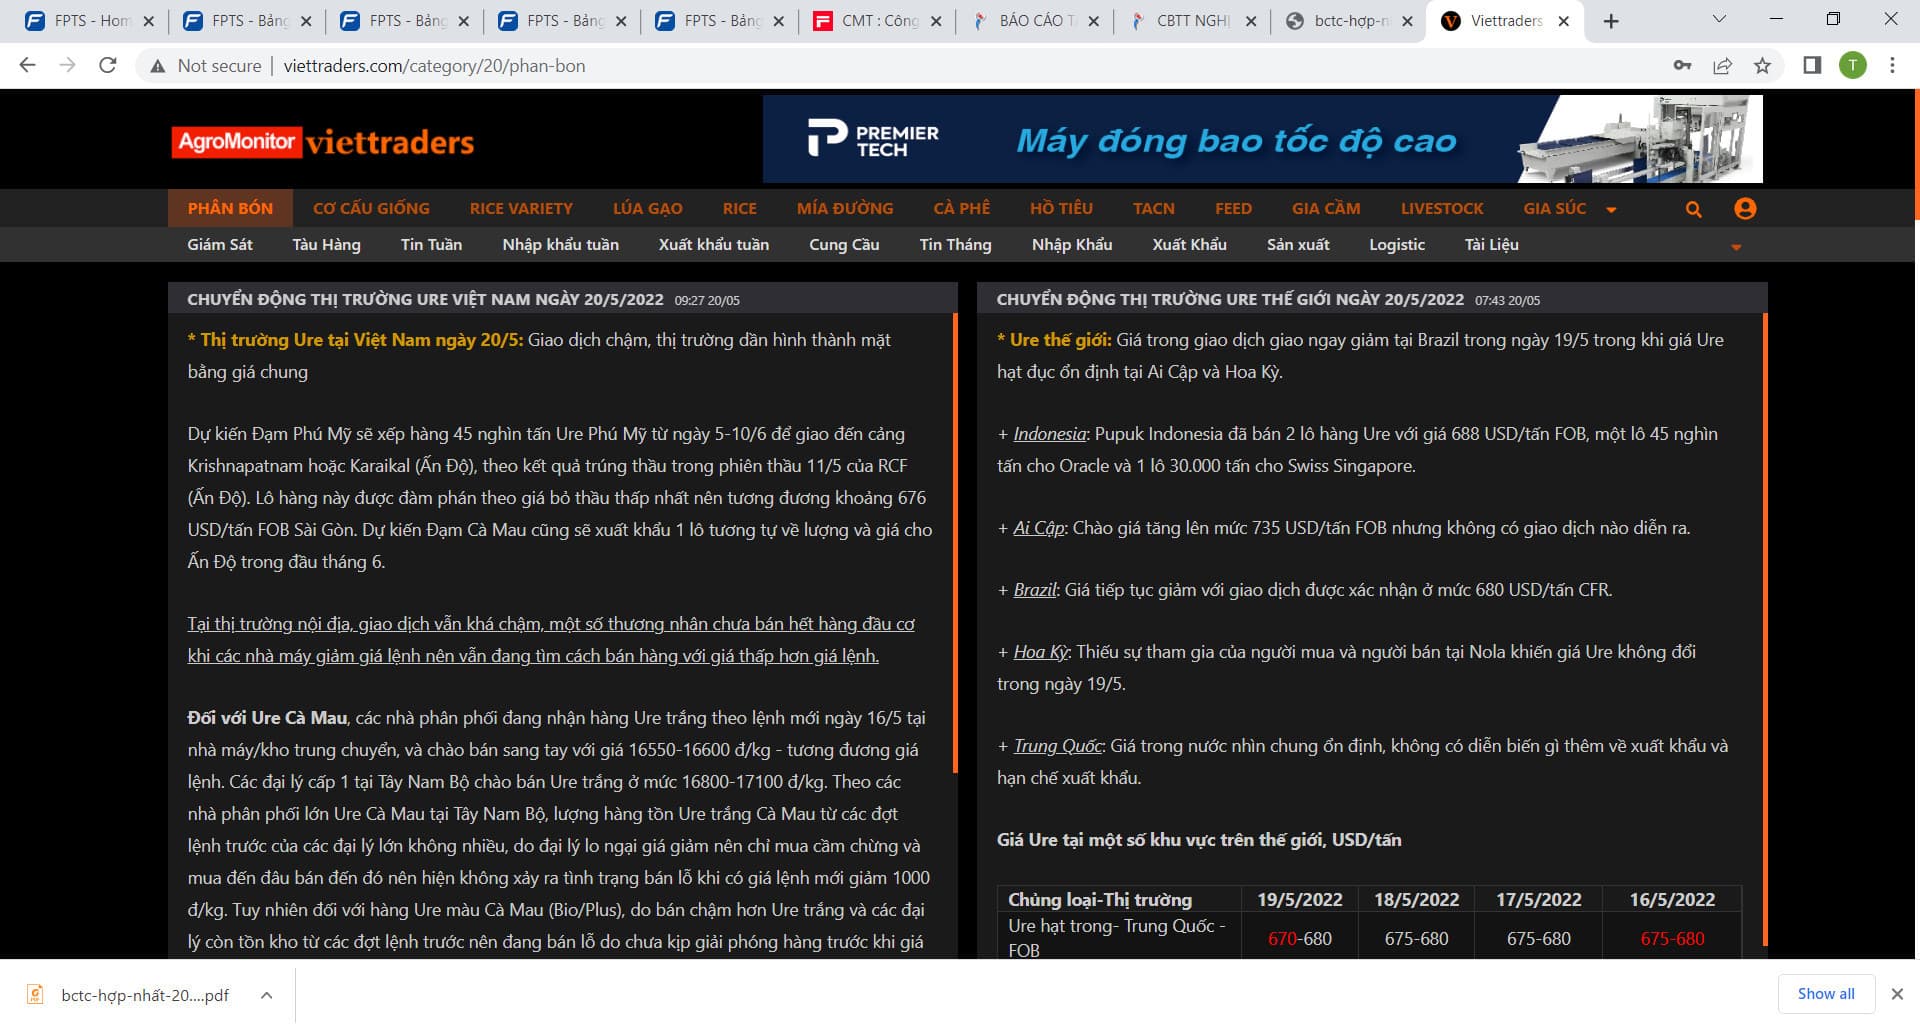Expand the downloaded pdf options chevron
Viewport: 1920px width, 1030px height.
(x=266, y=995)
